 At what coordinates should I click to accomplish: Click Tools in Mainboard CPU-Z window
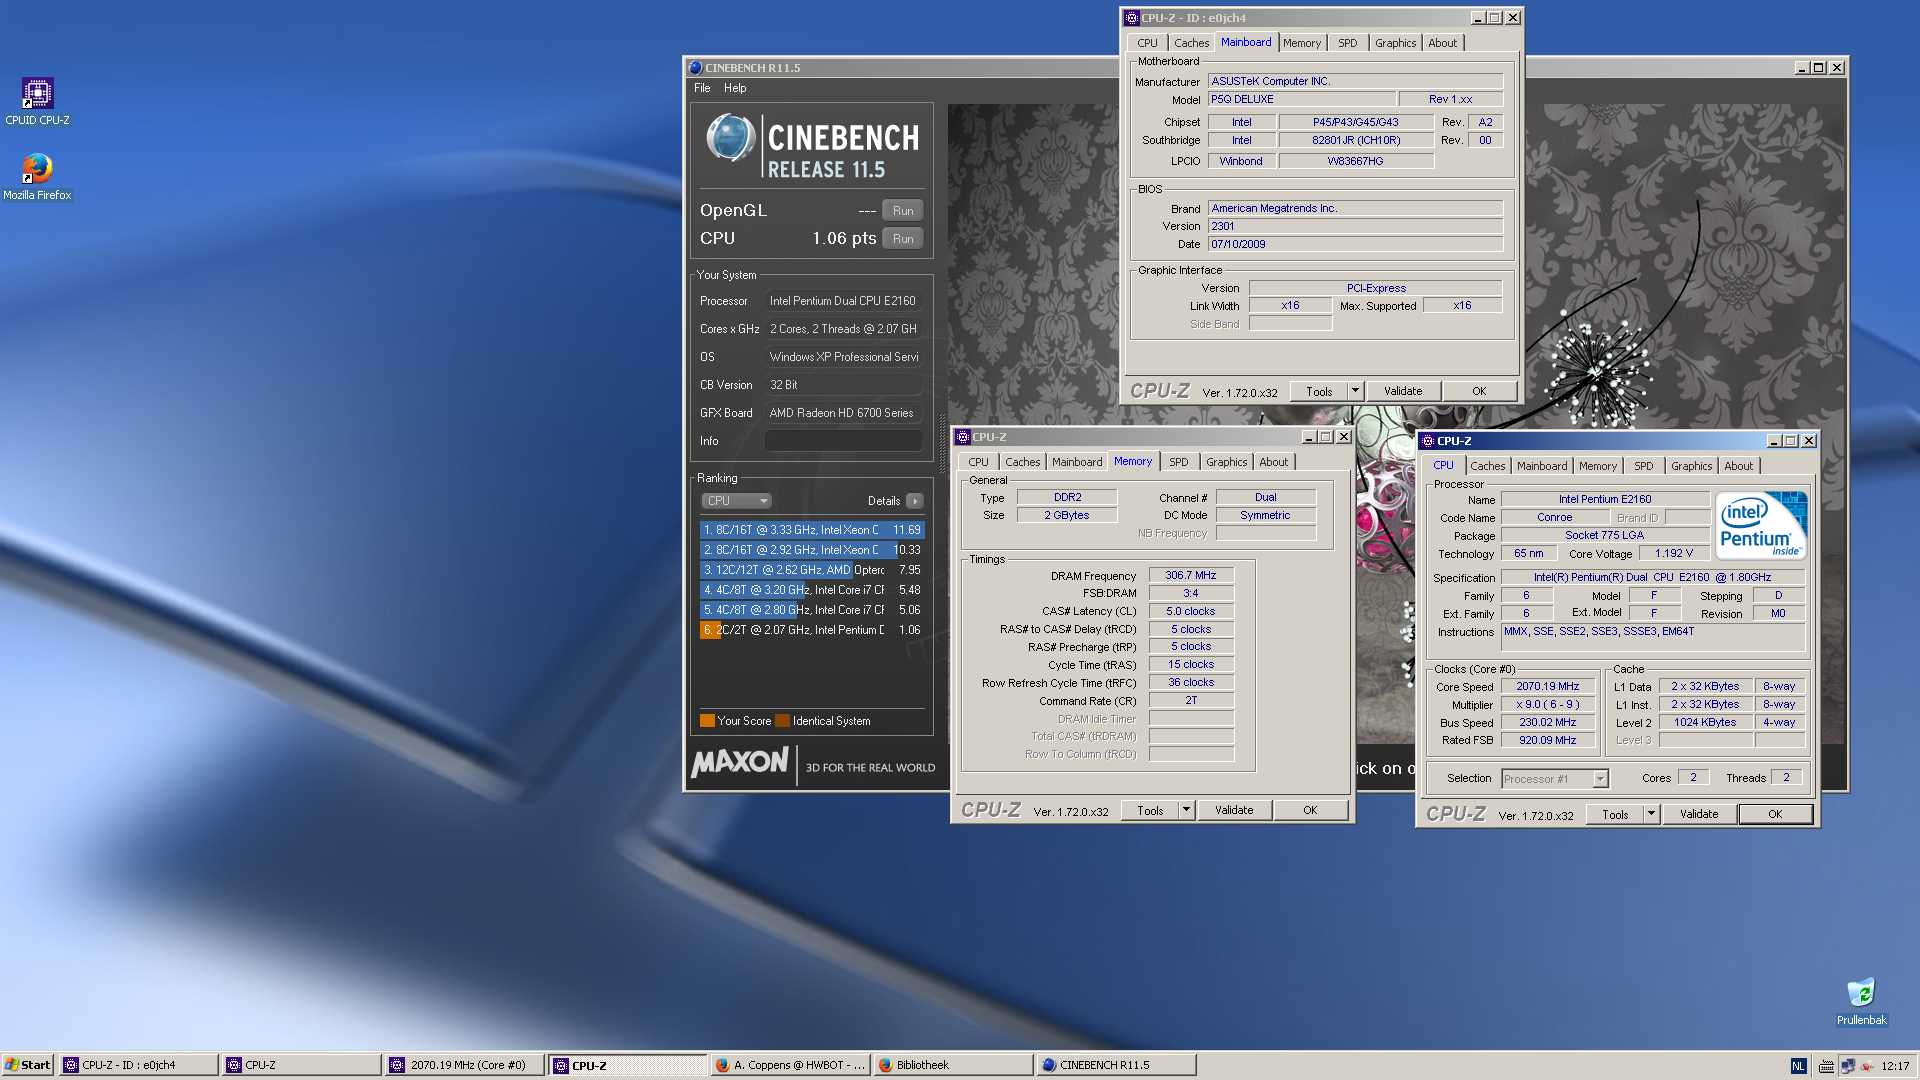(x=1319, y=392)
